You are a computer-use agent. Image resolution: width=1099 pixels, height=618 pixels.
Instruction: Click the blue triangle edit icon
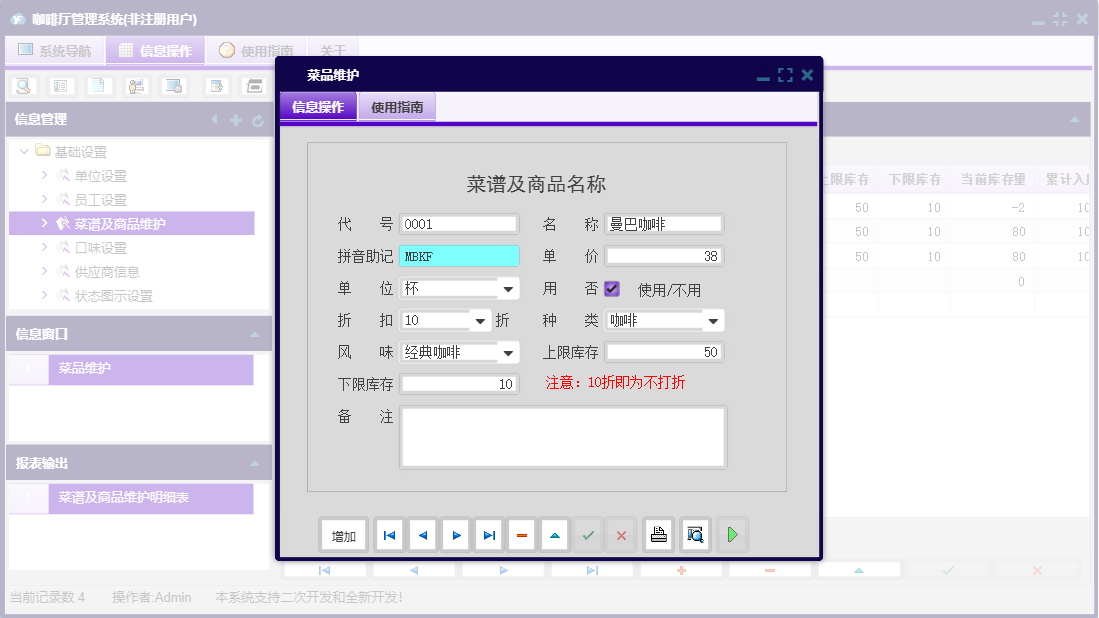tap(554, 534)
